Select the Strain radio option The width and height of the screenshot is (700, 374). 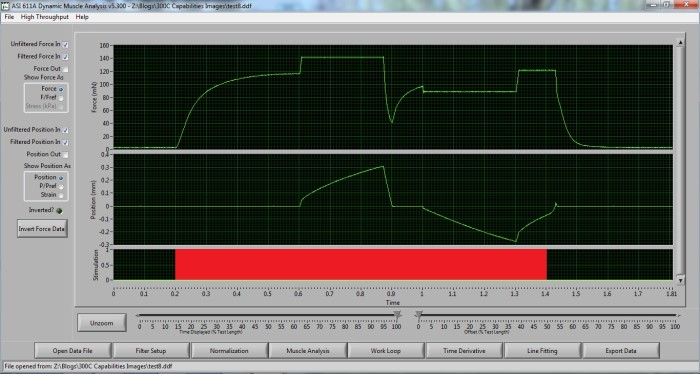pyautogui.click(x=61, y=195)
